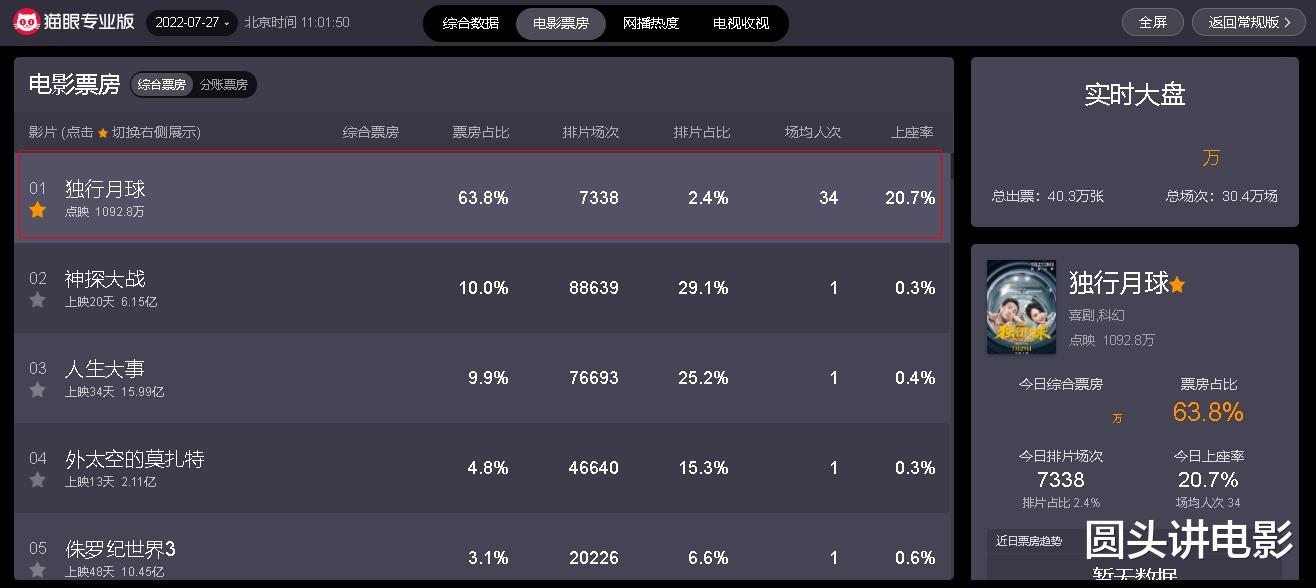
Task: Star the movie 外太空的莫扎特
Action: point(38,480)
